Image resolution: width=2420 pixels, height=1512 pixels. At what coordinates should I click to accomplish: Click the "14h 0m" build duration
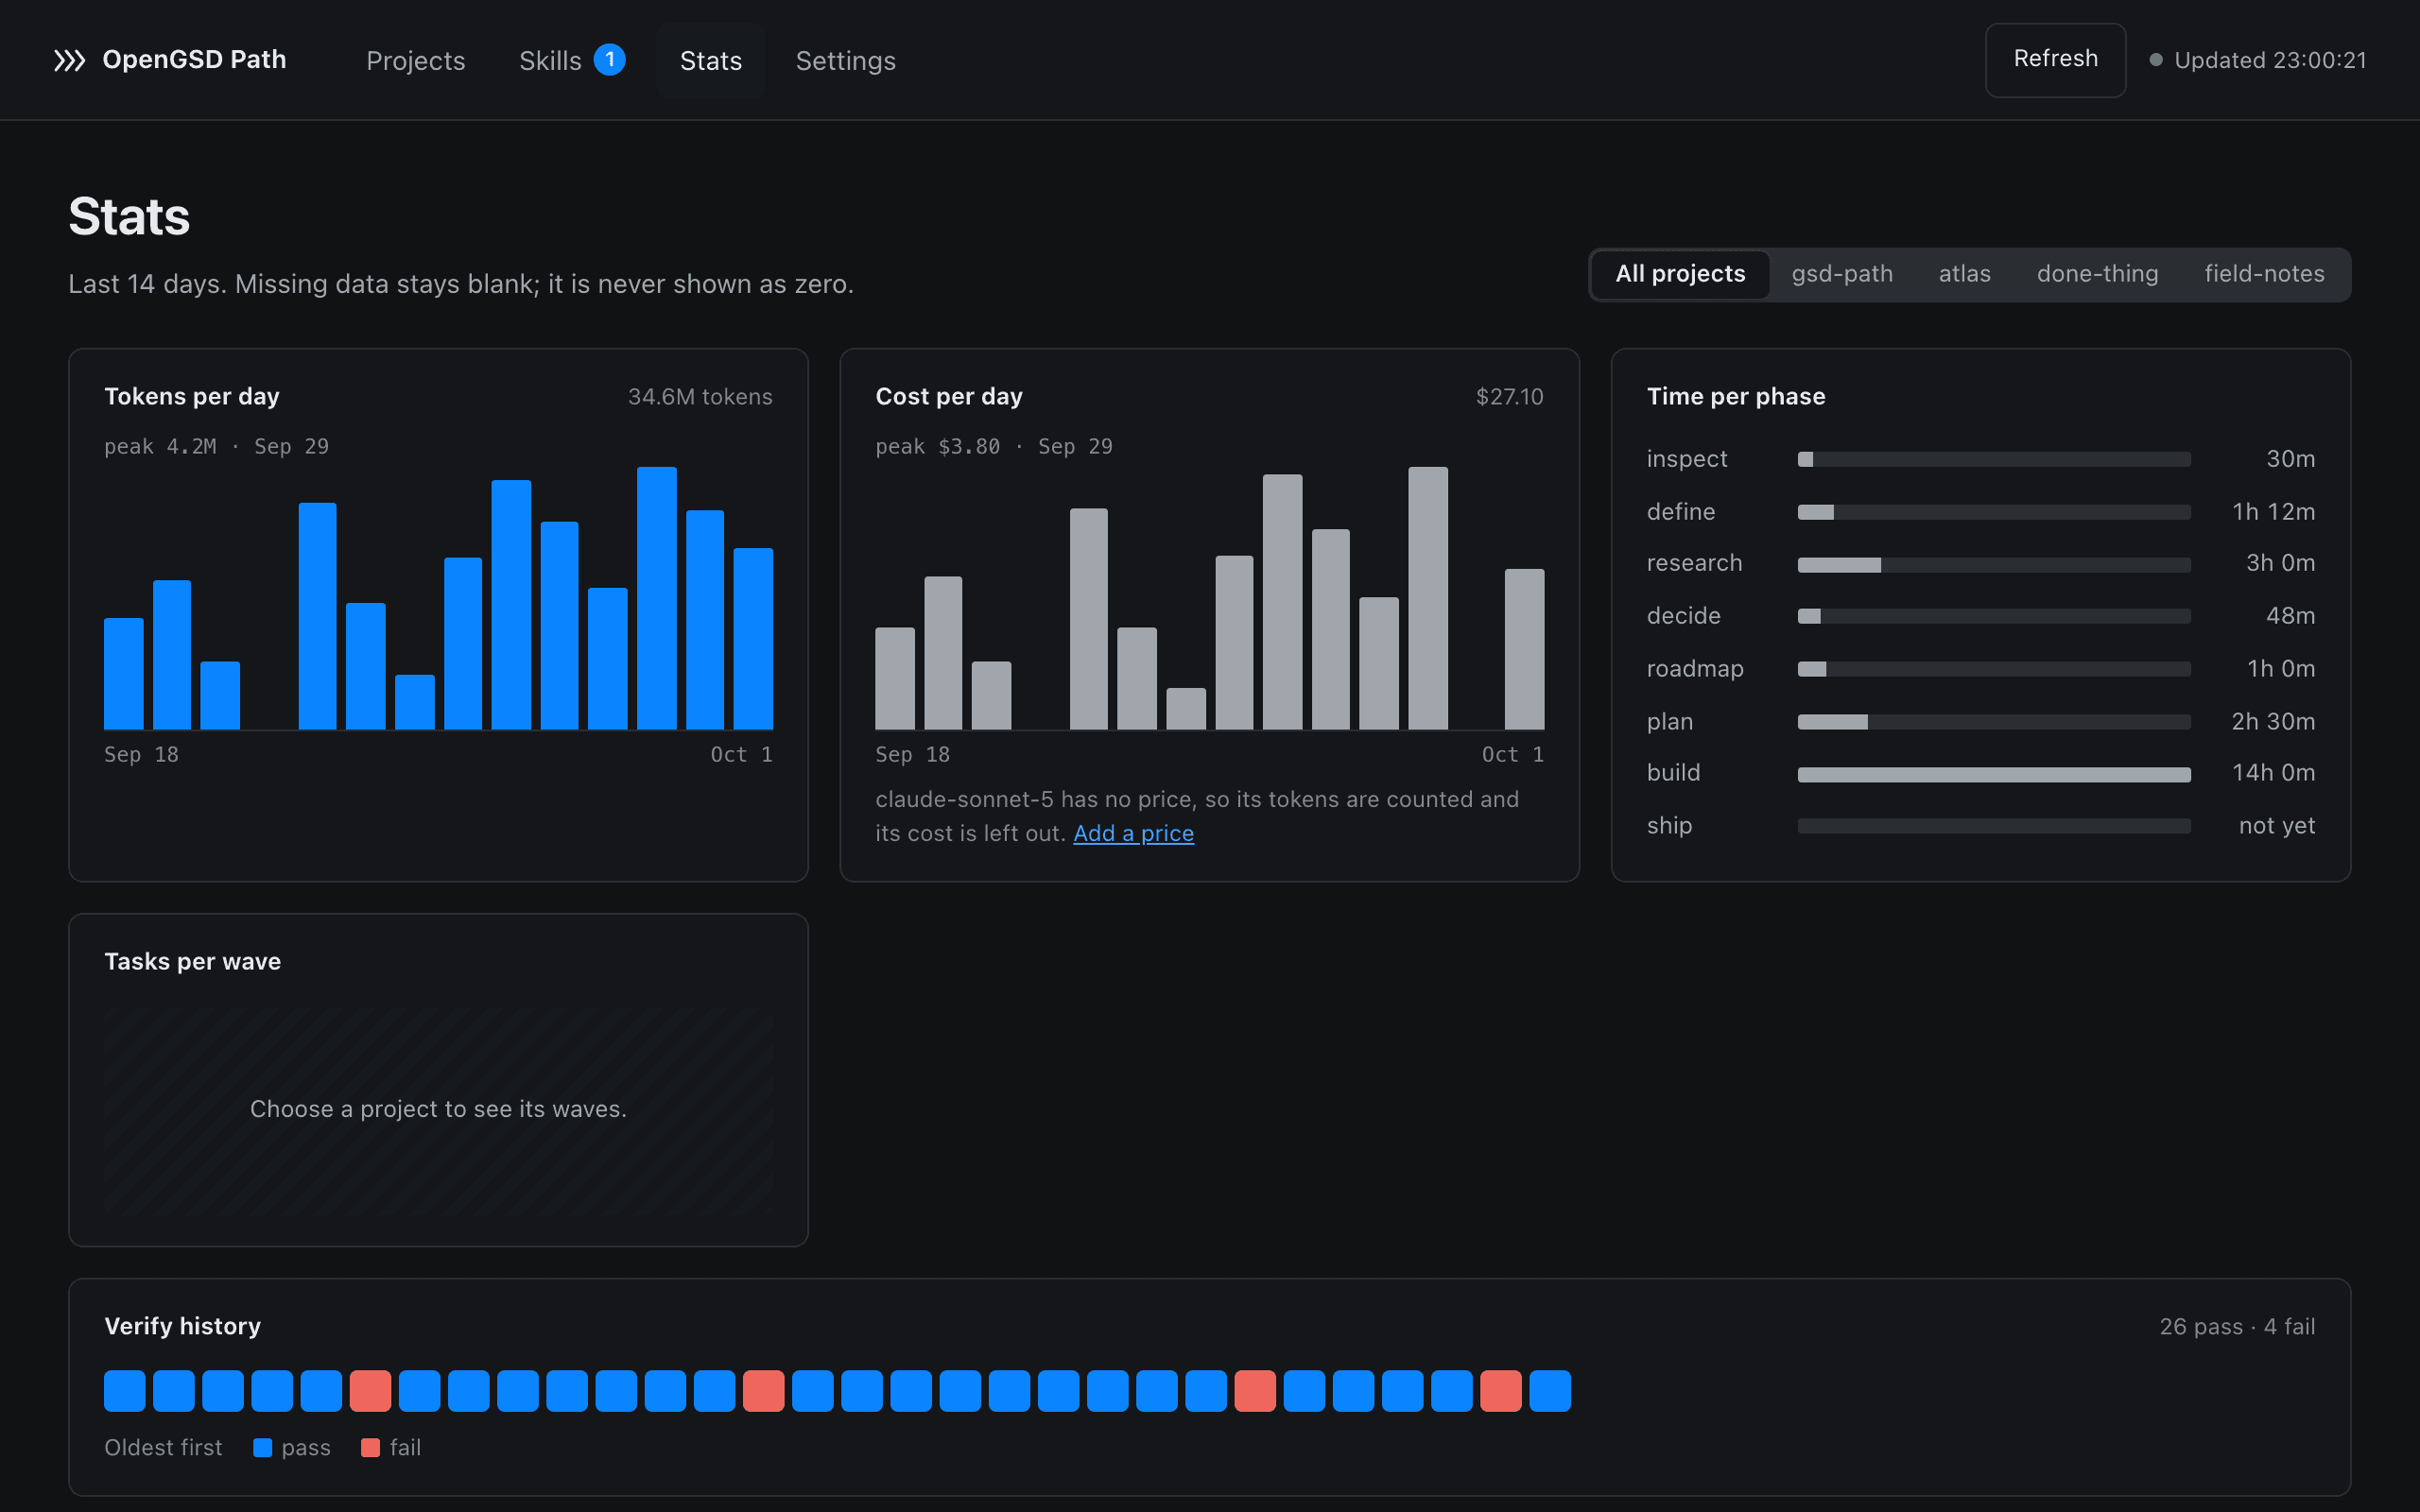[x=2273, y=773]
